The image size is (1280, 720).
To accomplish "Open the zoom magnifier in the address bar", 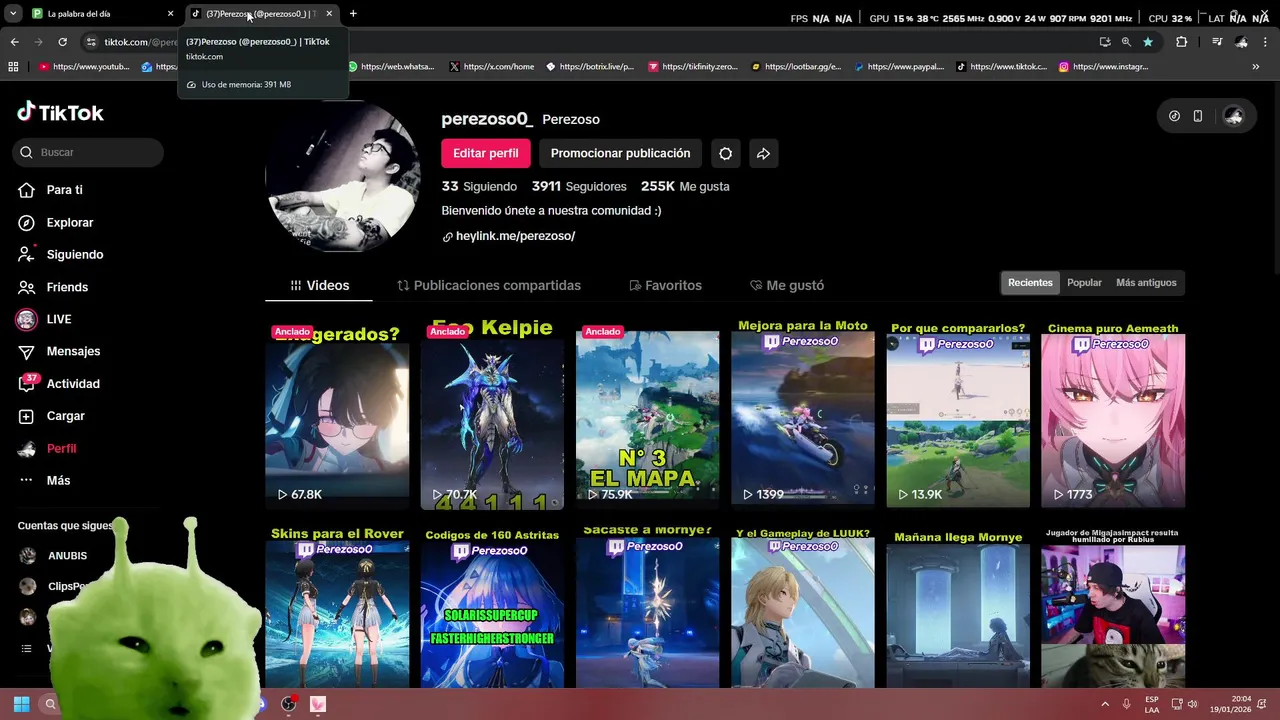I will (x=1126, y=42).
